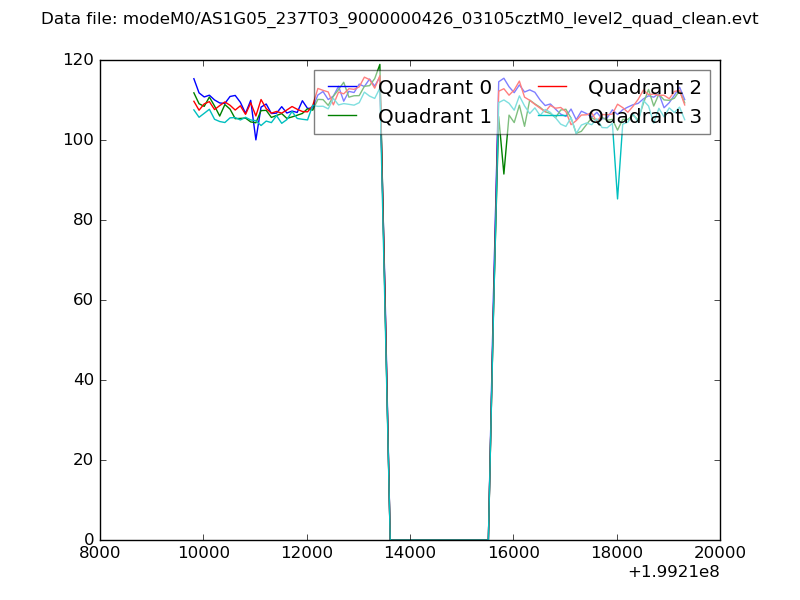
Task: Click the green dip near x 16000
Action: 504,170
